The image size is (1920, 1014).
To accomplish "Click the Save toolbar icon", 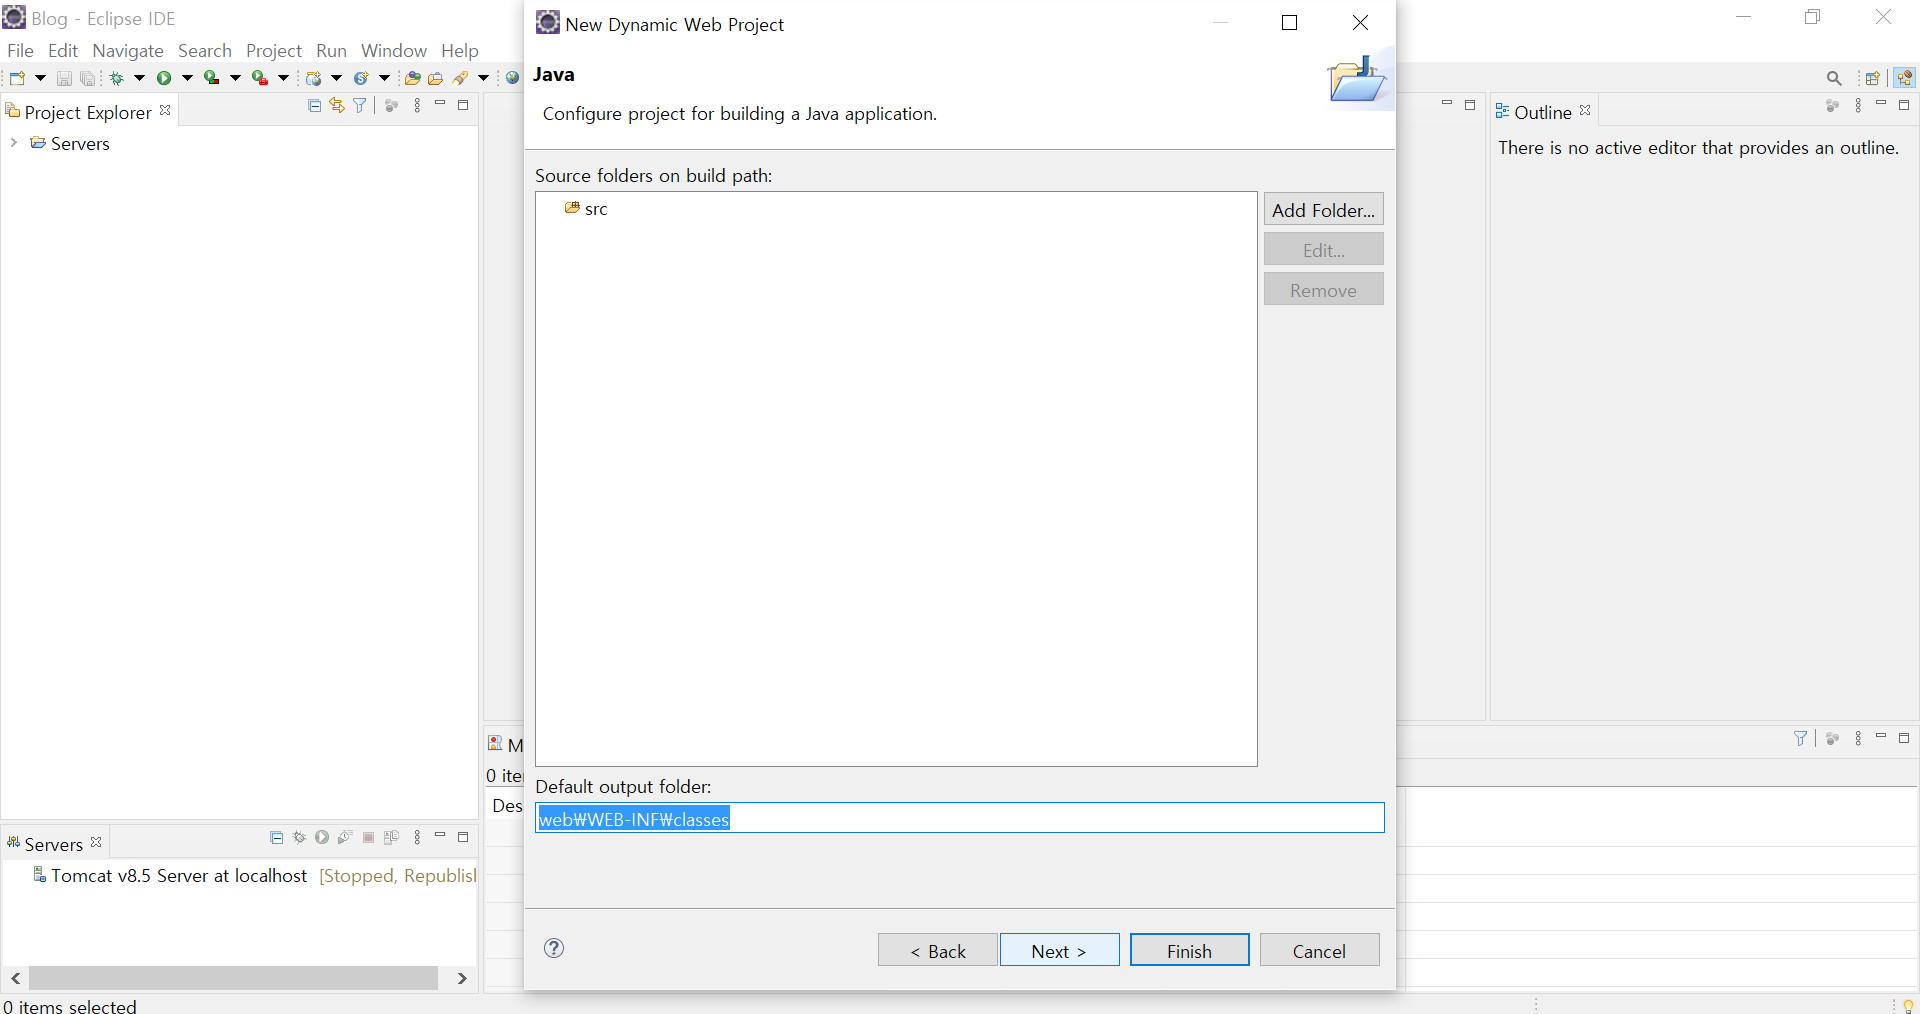I will pos(64,78).
